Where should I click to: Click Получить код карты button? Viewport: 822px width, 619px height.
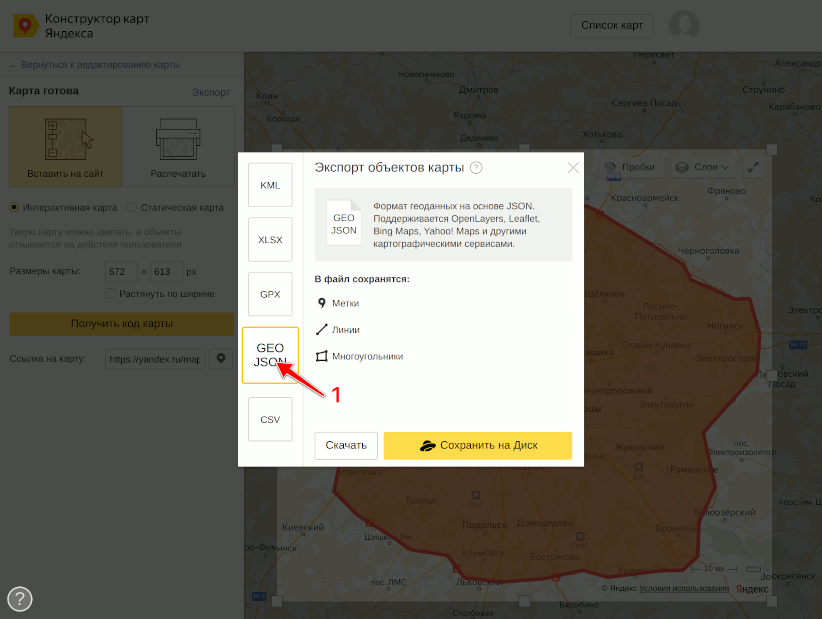(x=122, y=324)
